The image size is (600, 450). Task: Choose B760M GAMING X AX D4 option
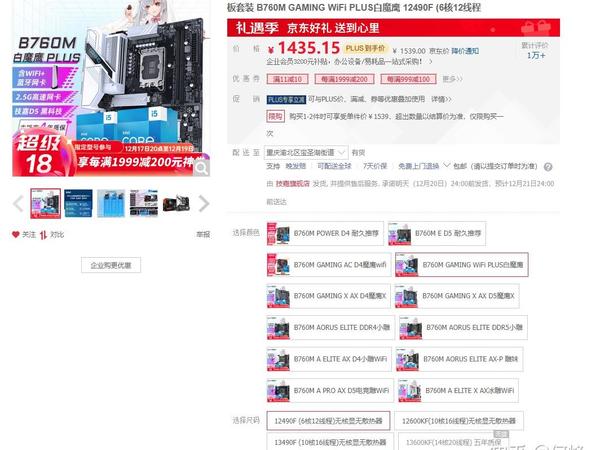pos(329,296)
